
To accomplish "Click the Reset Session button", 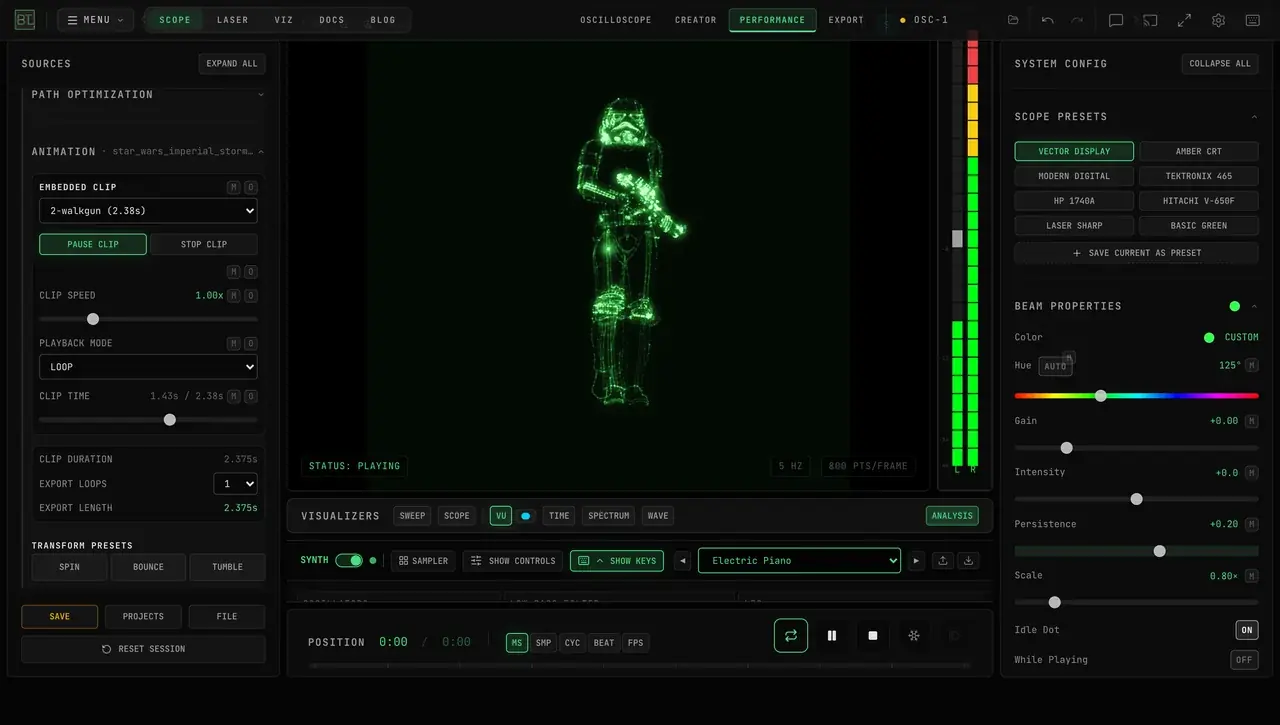I will tap(144, 649).
